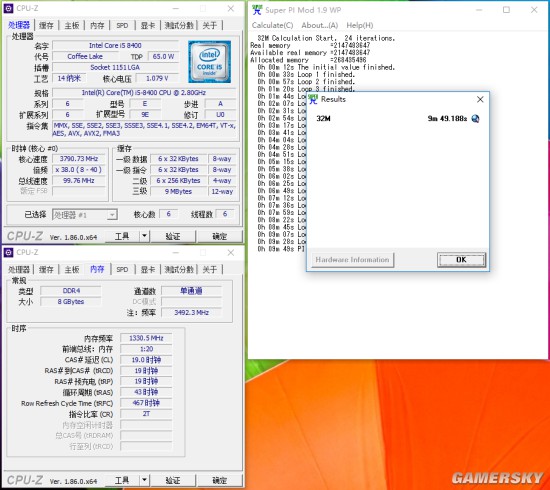Click the Hardware Information button
The width and height of the screenshot is (550, 490).
pos(353,260)
